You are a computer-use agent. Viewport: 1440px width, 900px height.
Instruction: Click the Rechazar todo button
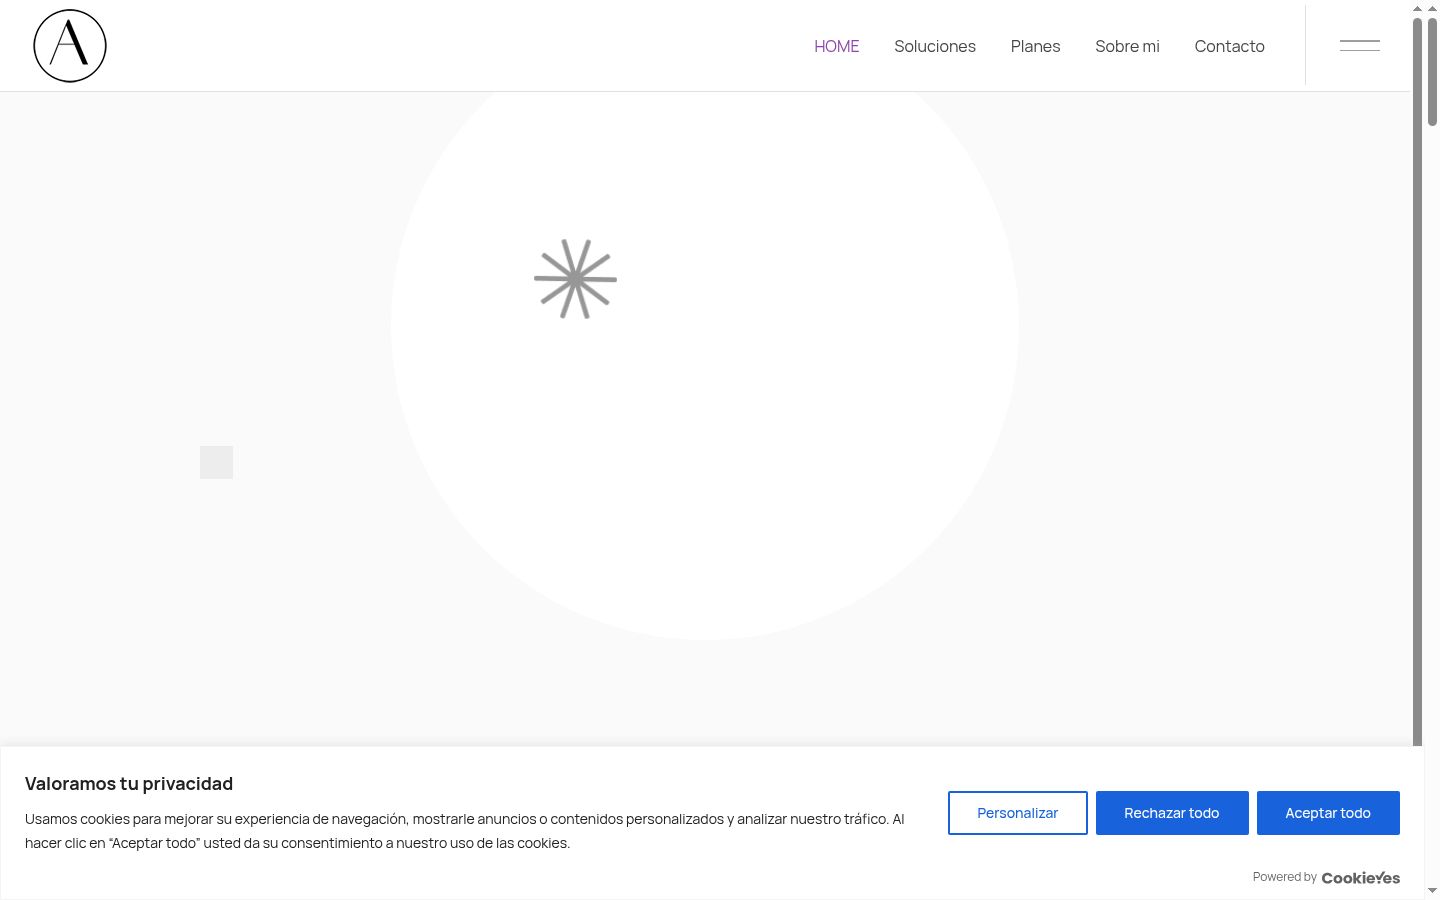point(1172,813)
